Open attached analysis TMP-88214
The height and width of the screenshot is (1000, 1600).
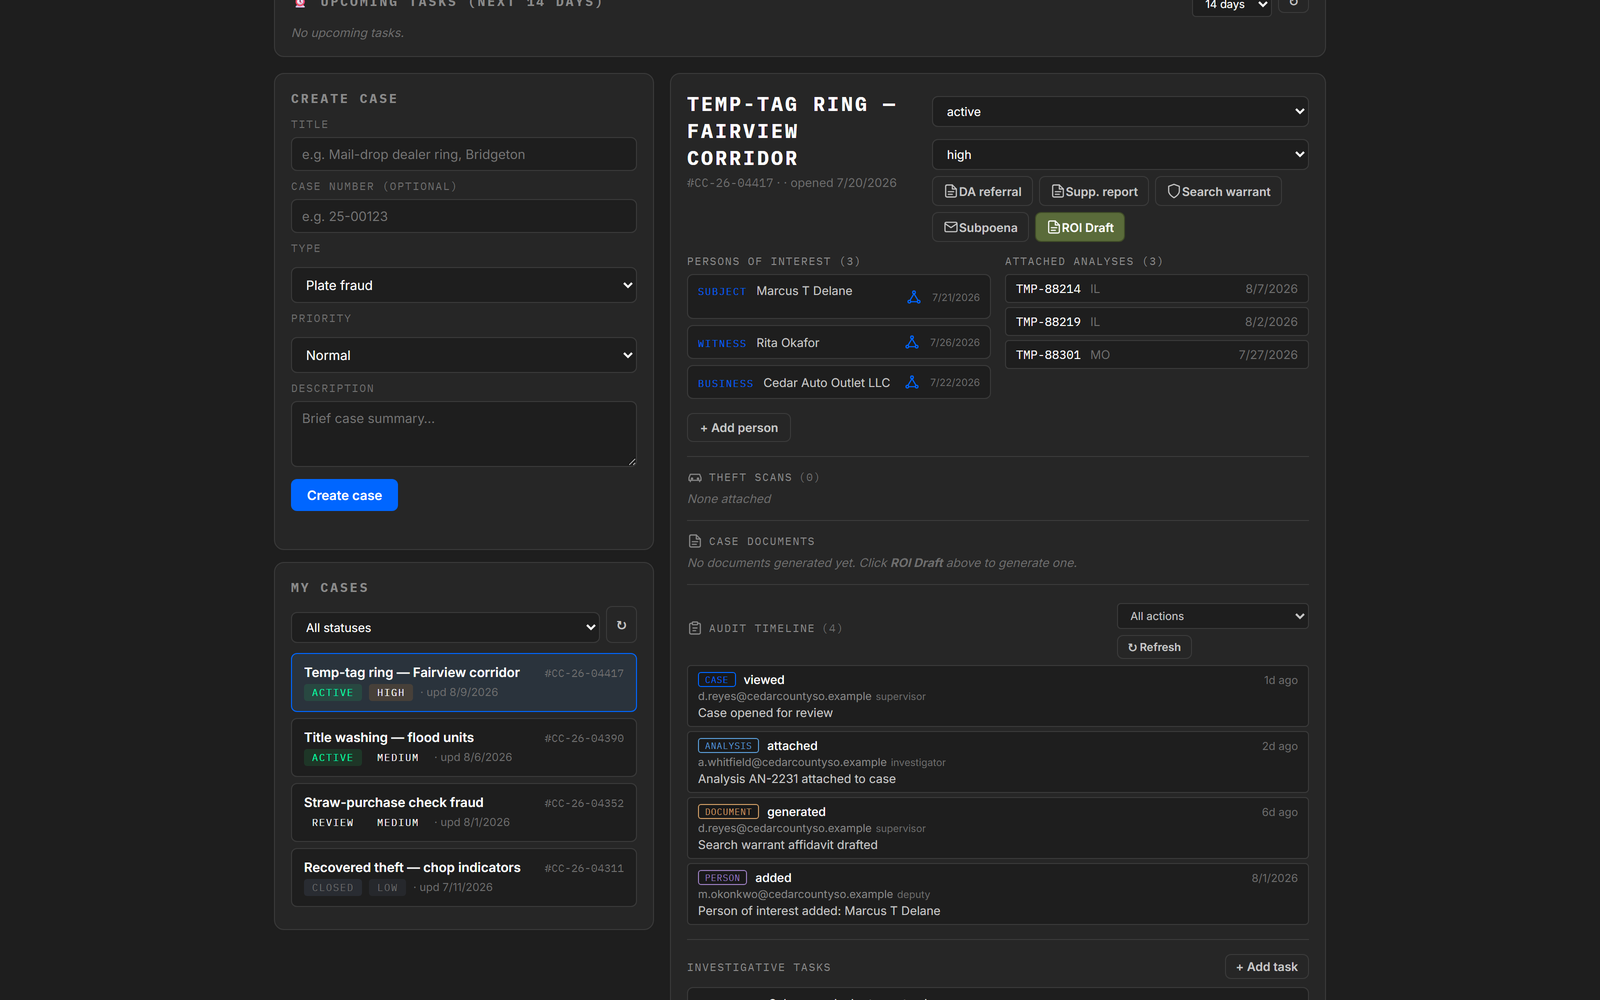point(1157,289)
